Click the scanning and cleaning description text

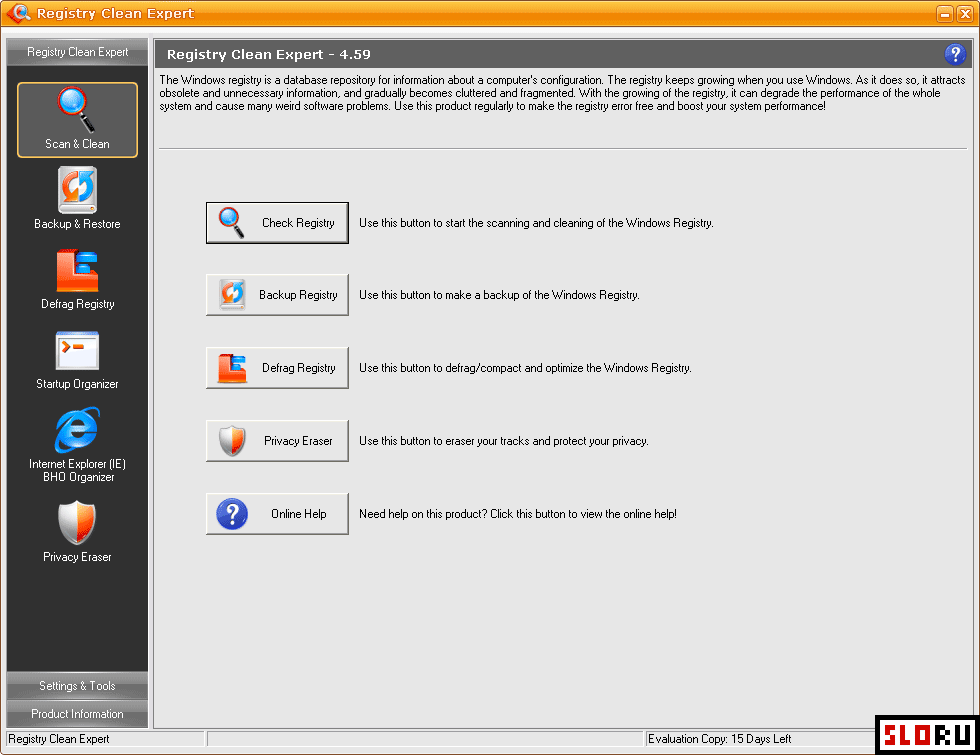536,223
